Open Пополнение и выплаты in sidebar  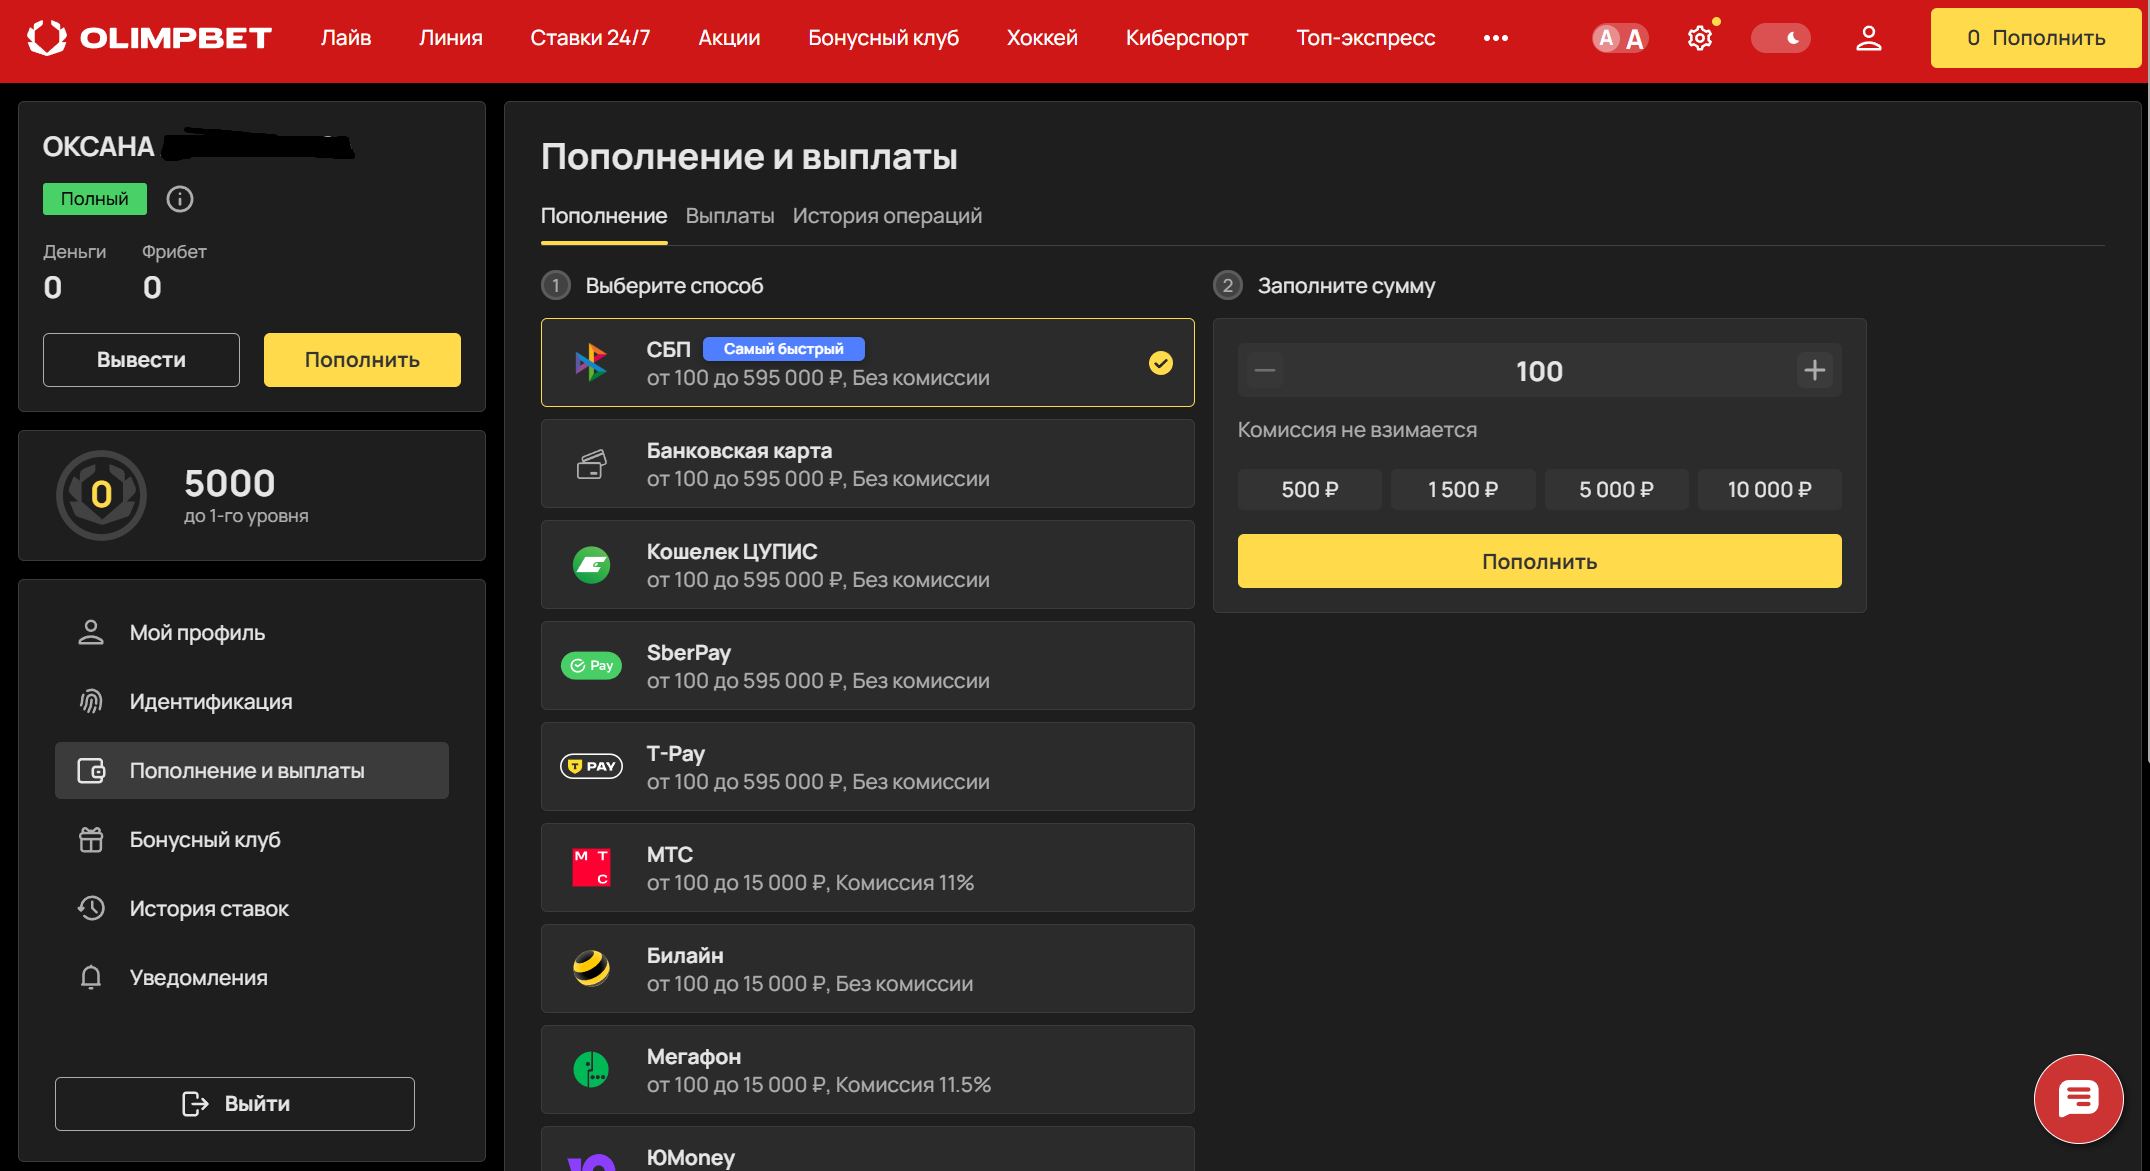coord(252,771)
